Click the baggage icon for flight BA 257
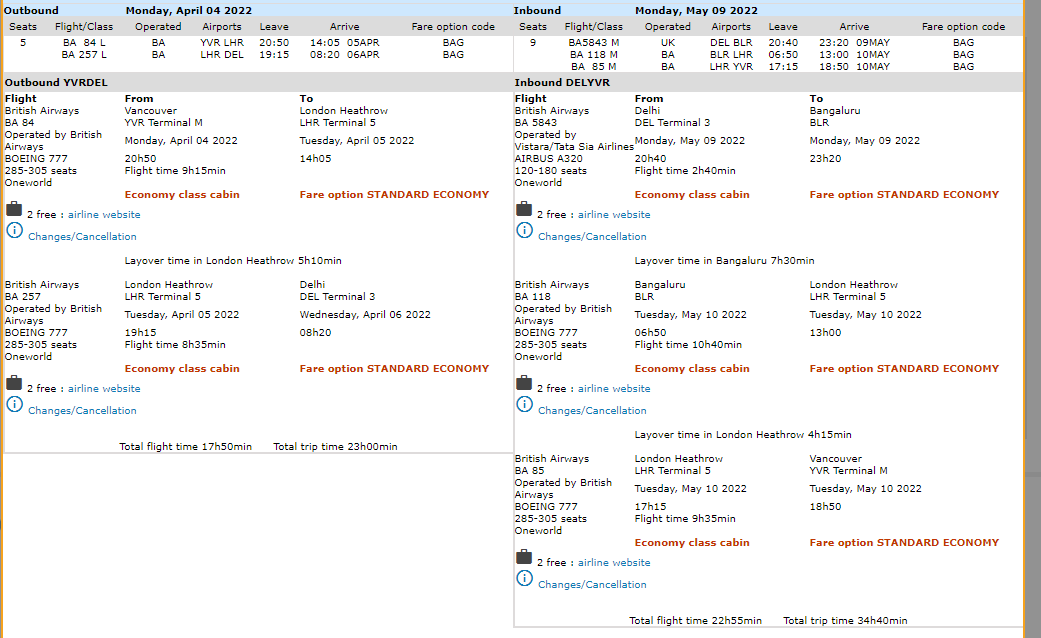Image resolution: width=1041 pixels, height=638 pixels. pyautogui.click(x=14, y=384)
